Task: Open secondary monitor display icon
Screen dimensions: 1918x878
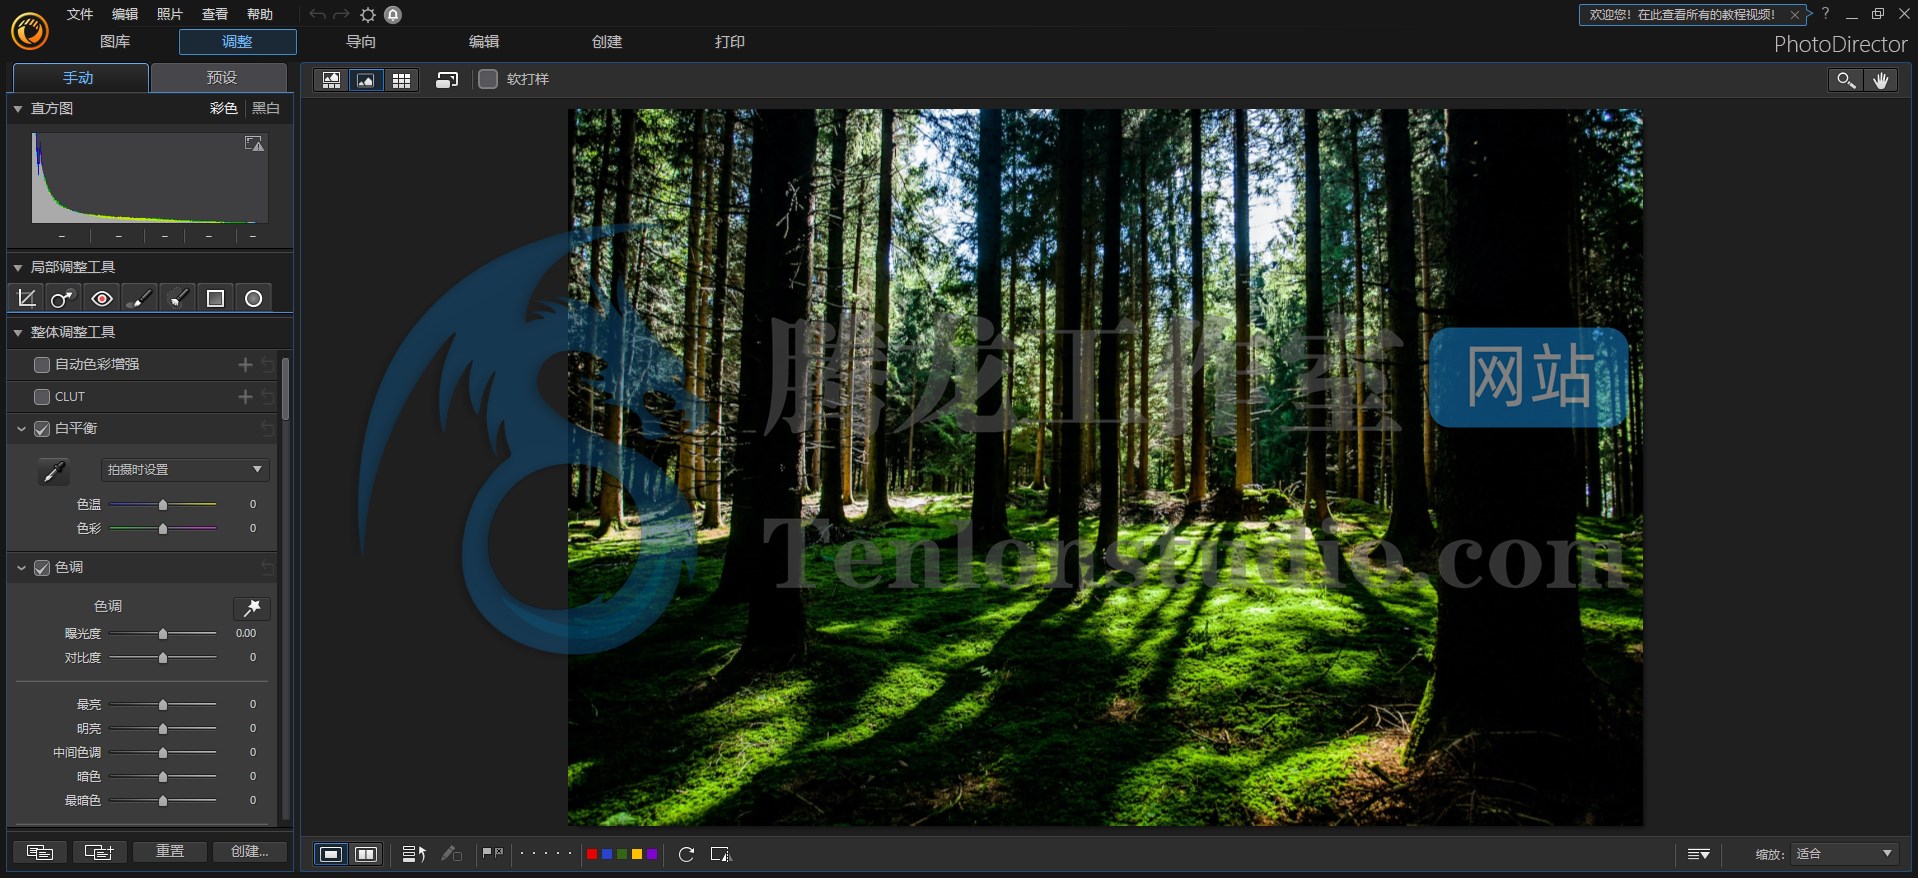Action: click(447, 80)
